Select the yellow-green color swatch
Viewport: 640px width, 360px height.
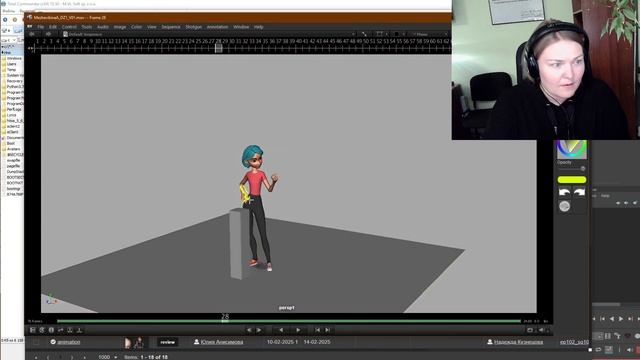[572, 180]
